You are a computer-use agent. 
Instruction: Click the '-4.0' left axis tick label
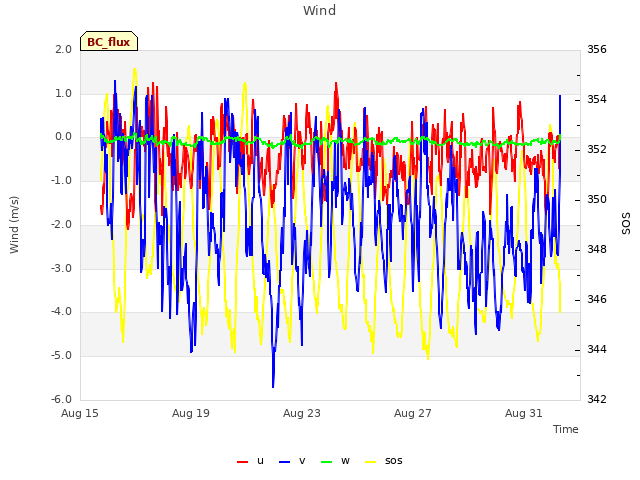[x=61, y=311]
